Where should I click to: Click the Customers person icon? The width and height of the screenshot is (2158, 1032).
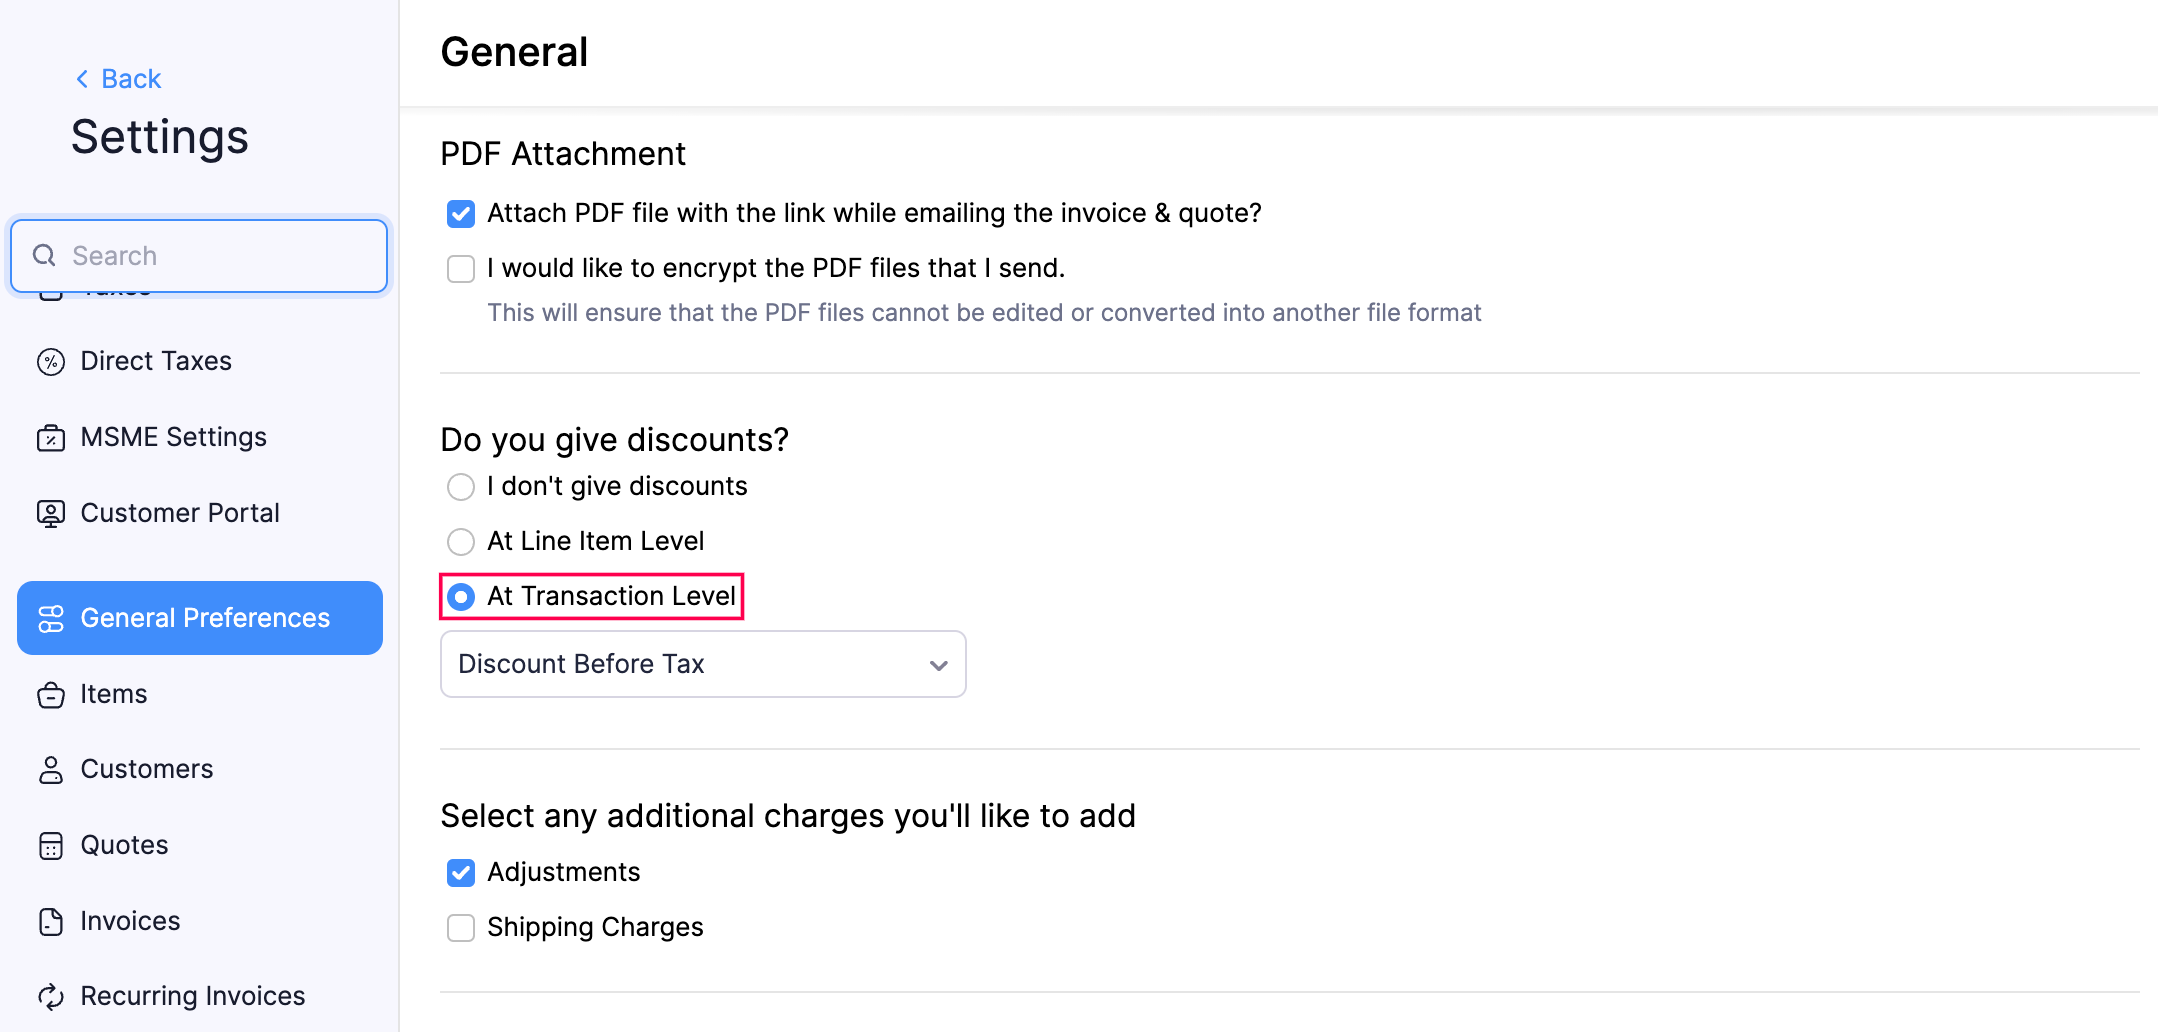(52, 769)
